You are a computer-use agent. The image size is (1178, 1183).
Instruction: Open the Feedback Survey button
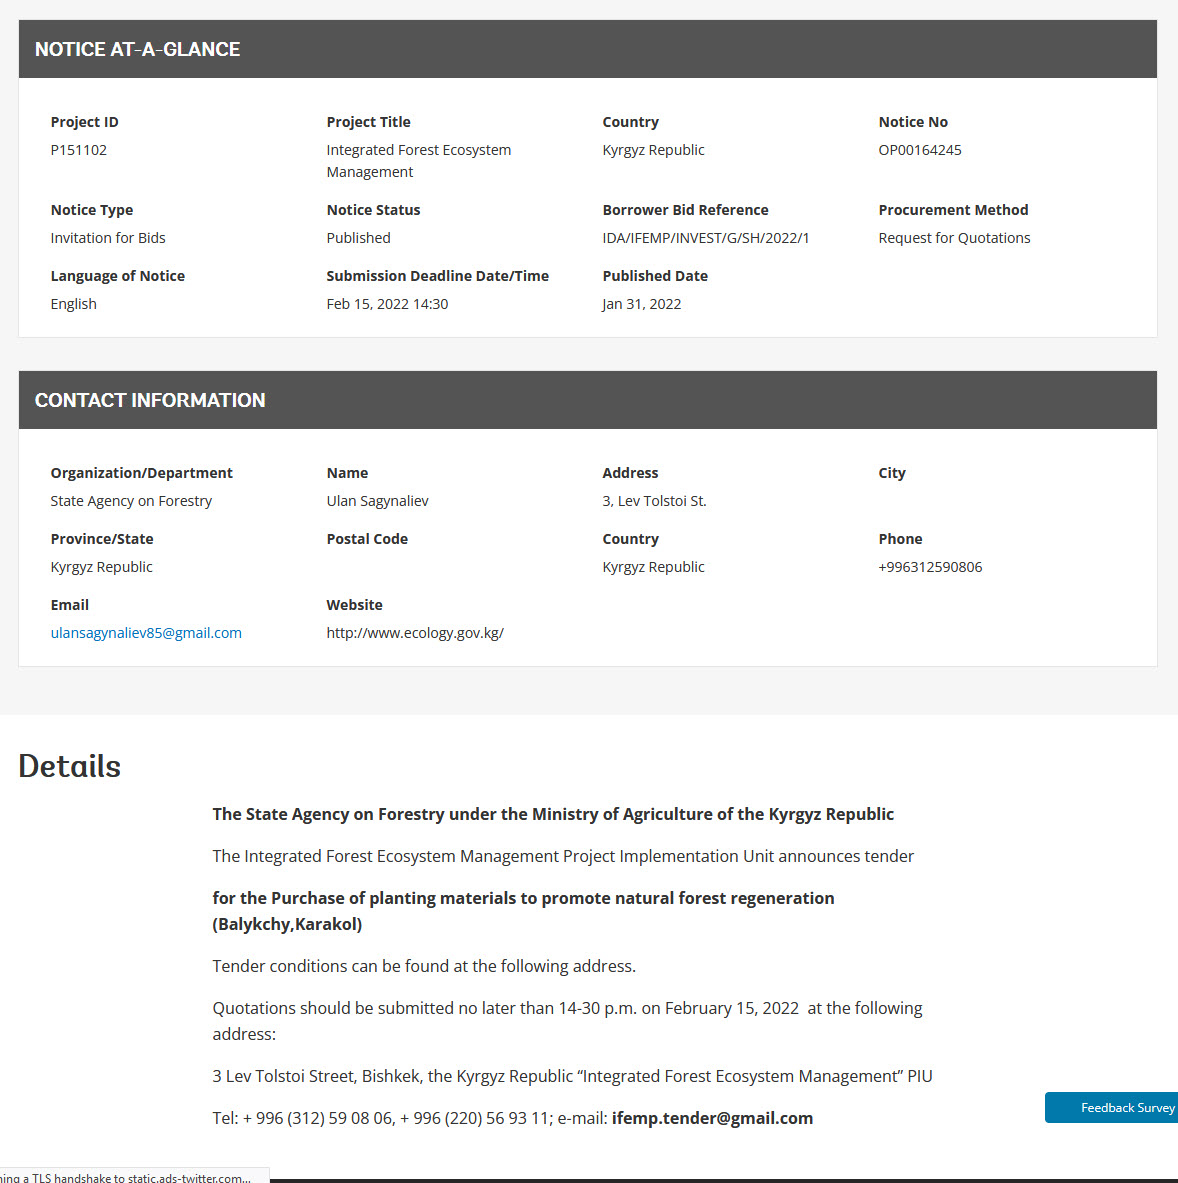1112,1108
